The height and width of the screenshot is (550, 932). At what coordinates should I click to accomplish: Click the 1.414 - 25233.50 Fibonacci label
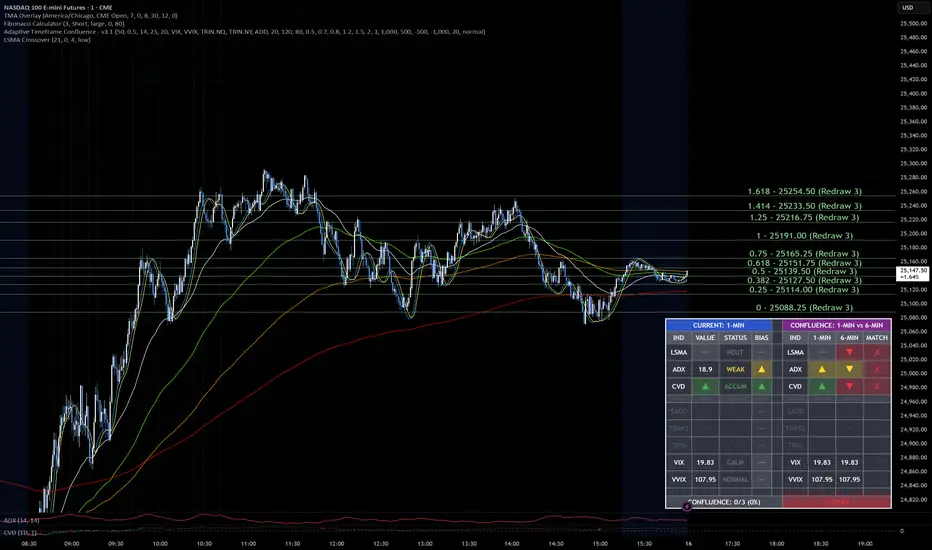pos(804,206)
